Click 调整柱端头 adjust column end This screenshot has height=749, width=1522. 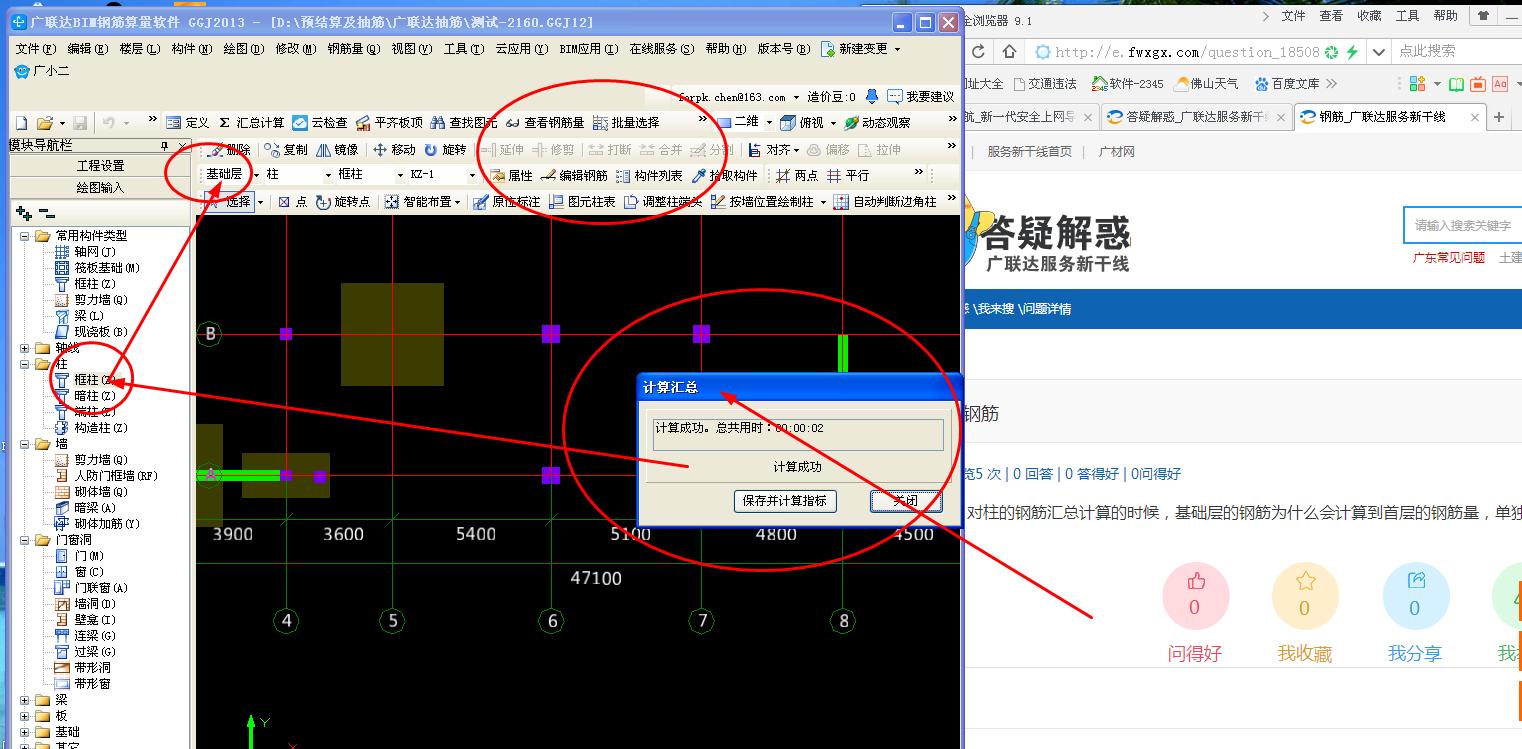(x=663, y=201)
